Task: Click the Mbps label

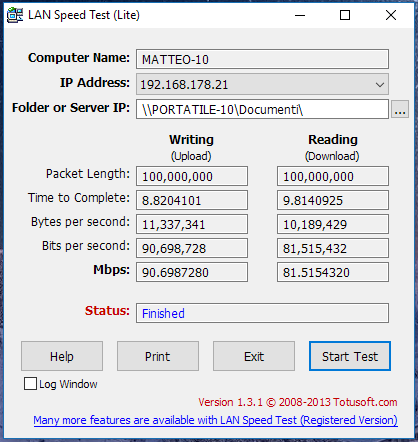Action: (x=111, y=270)
